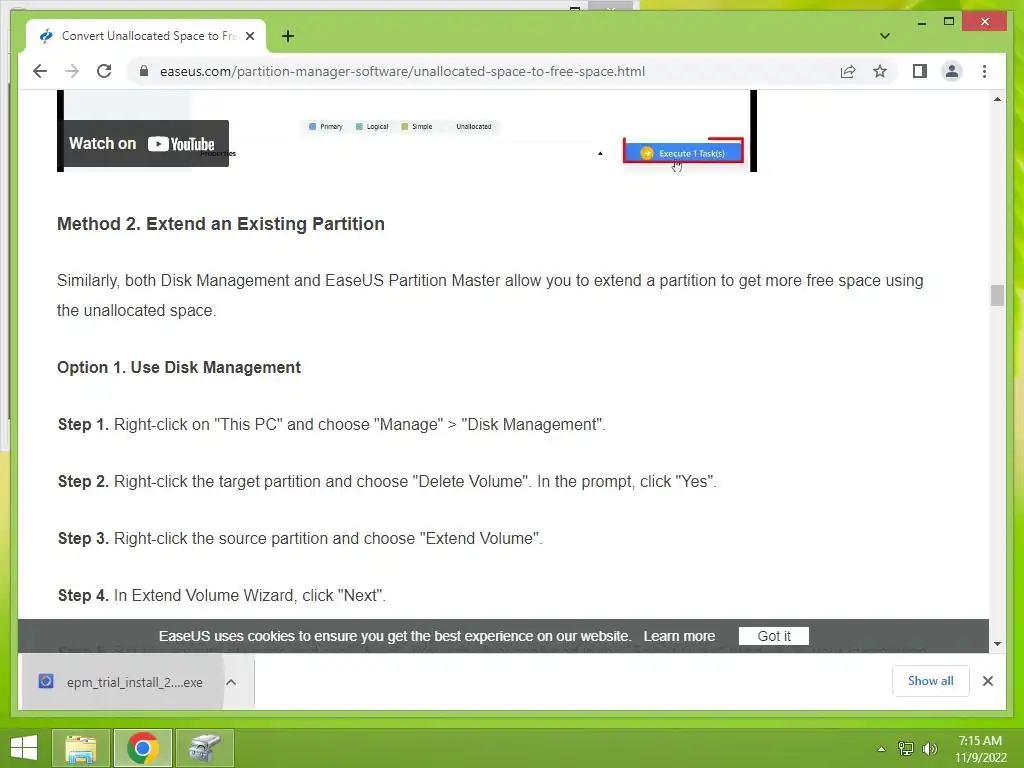Screen dimensions: 1024x768
Task: Click the Step 3 Extend Volume text
Action: (x=300, y=538)
